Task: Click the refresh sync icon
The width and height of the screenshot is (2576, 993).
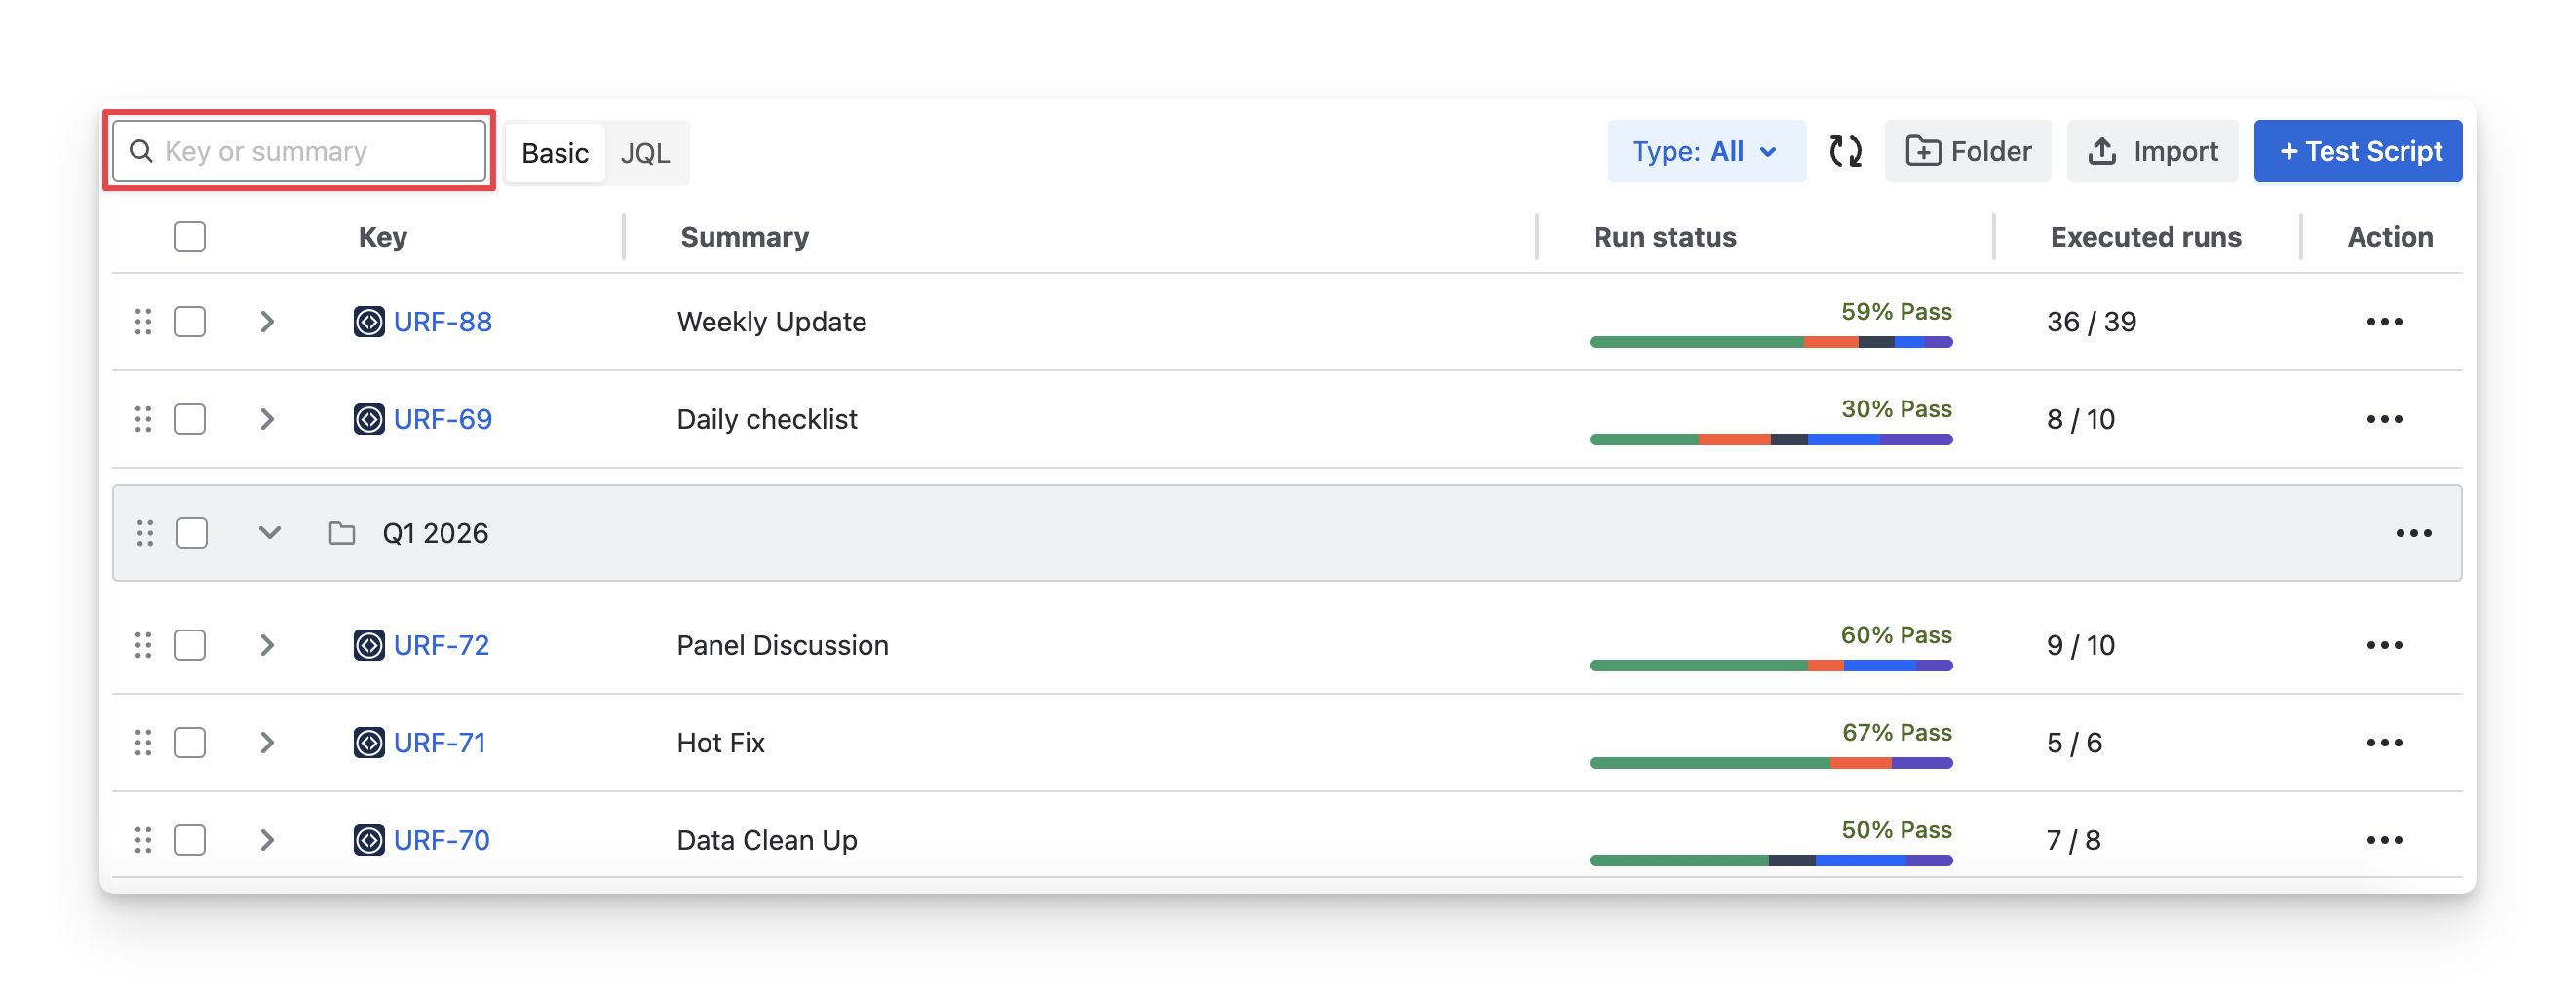Action: pyautogui.click(x=1845, y=152)
